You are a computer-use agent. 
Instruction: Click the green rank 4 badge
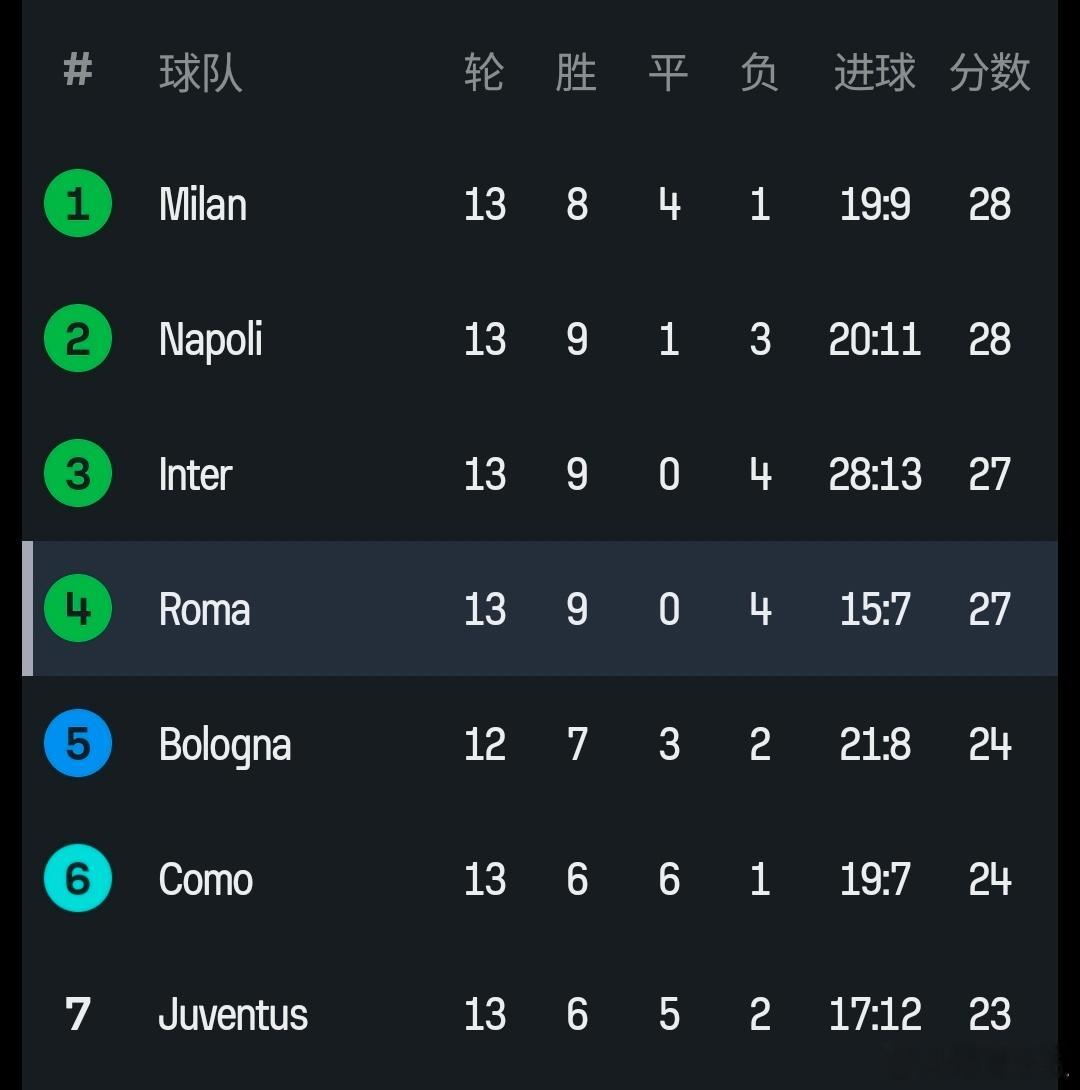click(x=78, y=608)
